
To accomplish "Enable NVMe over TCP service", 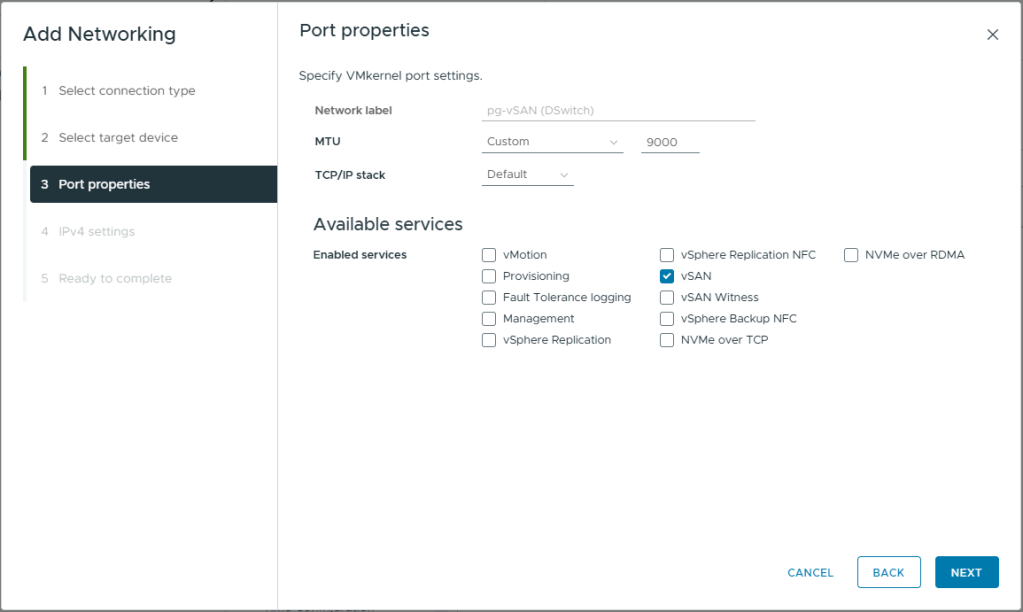I will pyautogui.click(x=667, y=340).
